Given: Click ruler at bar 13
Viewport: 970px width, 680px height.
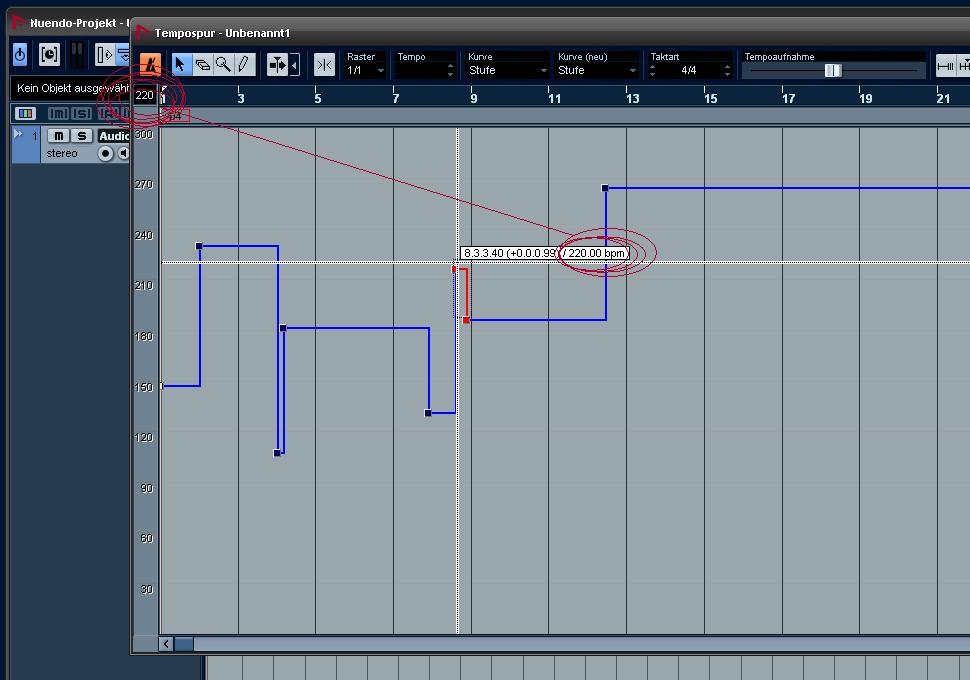Looking at the screenshot, I should click(632, 98).
